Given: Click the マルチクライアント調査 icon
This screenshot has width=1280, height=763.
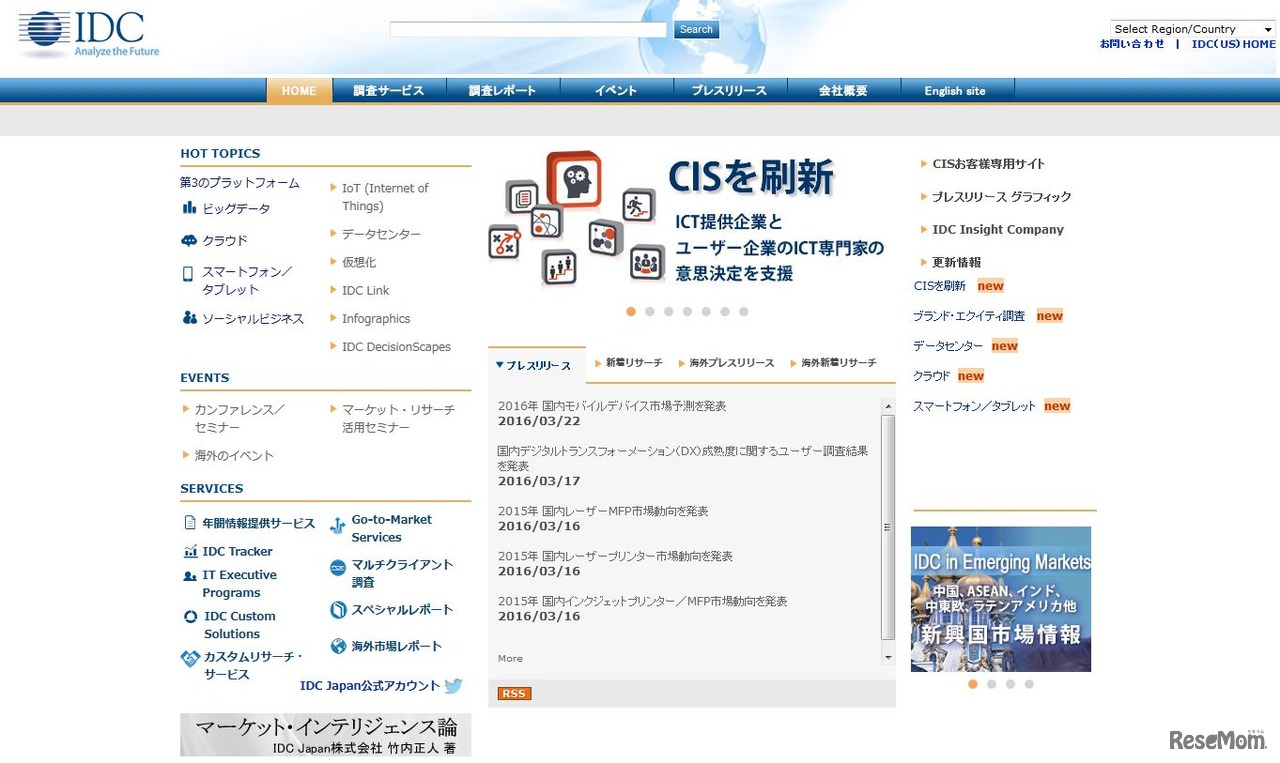Looking at the screenshot, I should tap(338, 568).
